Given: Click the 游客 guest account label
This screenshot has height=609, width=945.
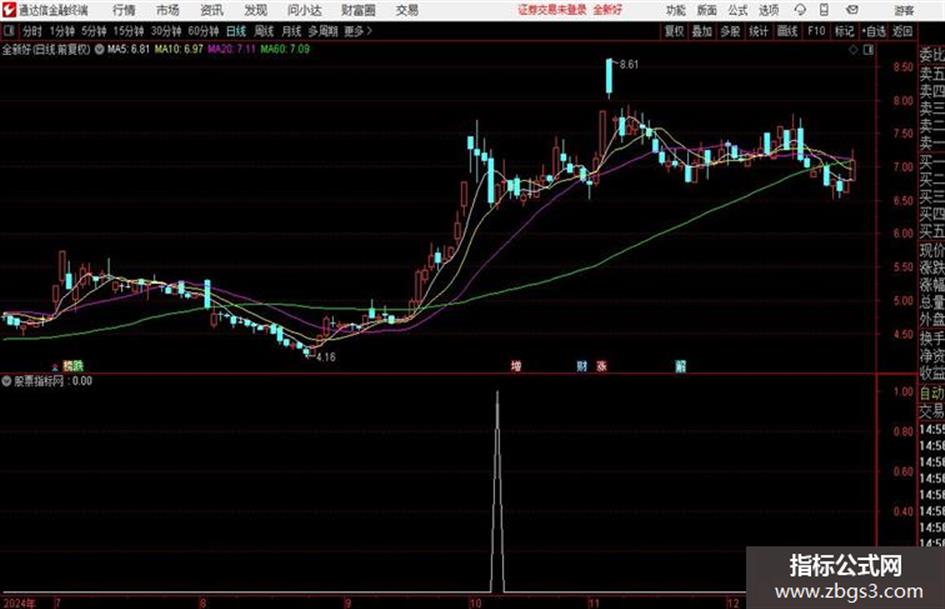Looking at the screenshot, I should click(x=904, y=10).
